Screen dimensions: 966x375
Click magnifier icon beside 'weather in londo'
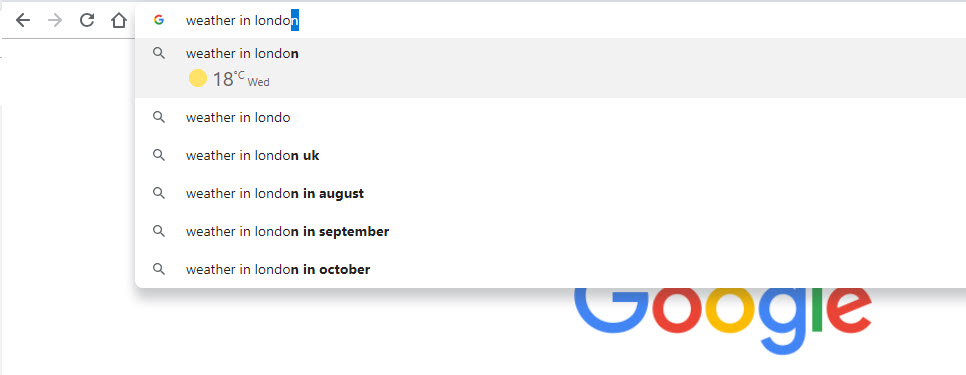[x=159, y=117]
